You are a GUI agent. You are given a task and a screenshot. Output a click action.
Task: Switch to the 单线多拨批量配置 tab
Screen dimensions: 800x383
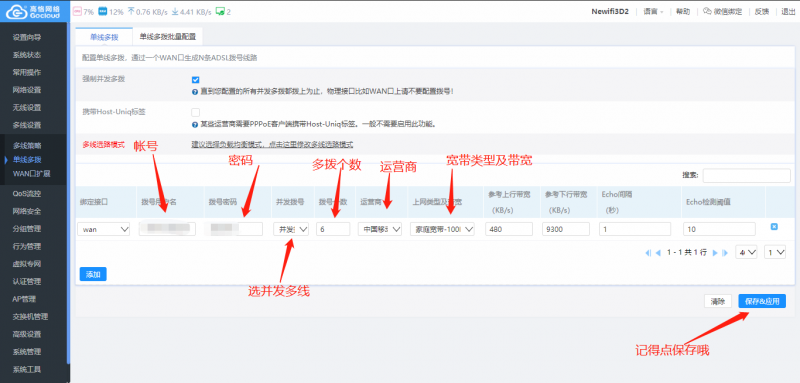tap(167, 37)
